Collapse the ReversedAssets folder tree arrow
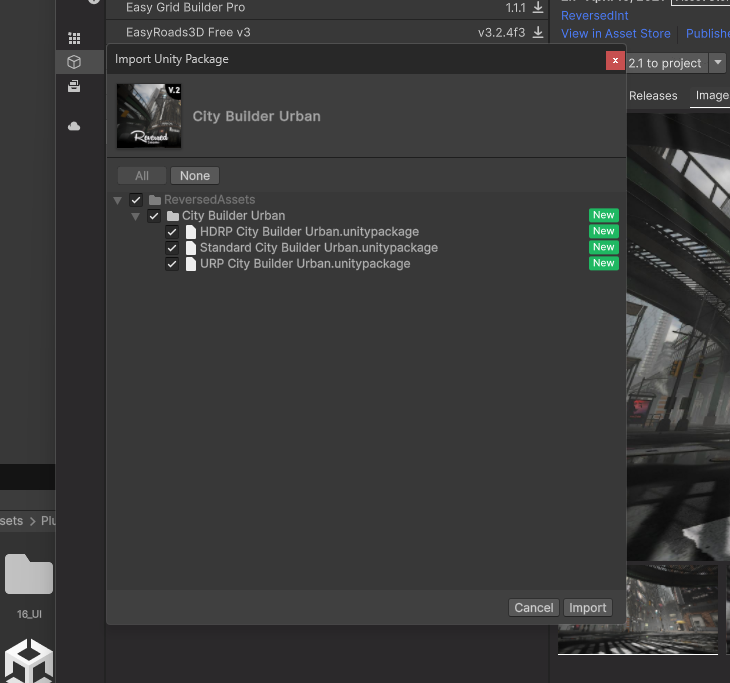Viewport: 730px width, 683px height. coord(118,200)
